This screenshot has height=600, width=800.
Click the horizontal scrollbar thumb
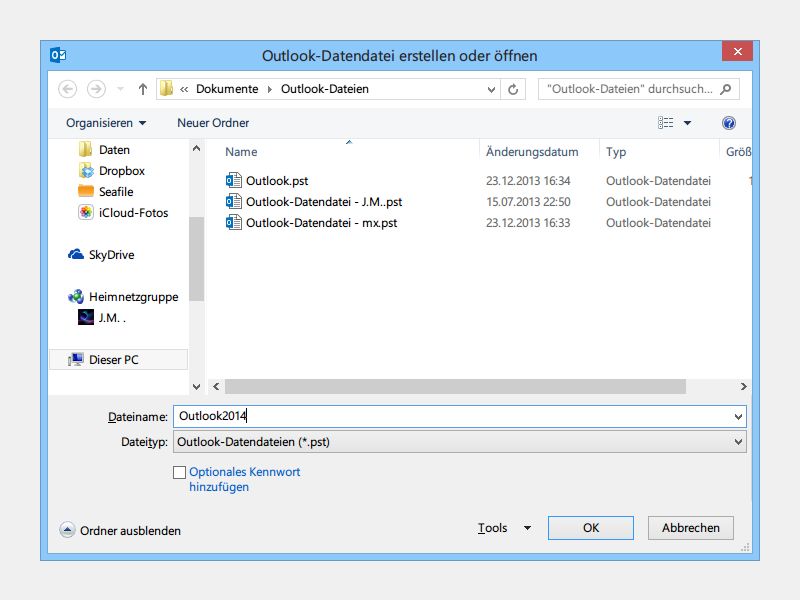pyautogui.click(x=455, y=386)
